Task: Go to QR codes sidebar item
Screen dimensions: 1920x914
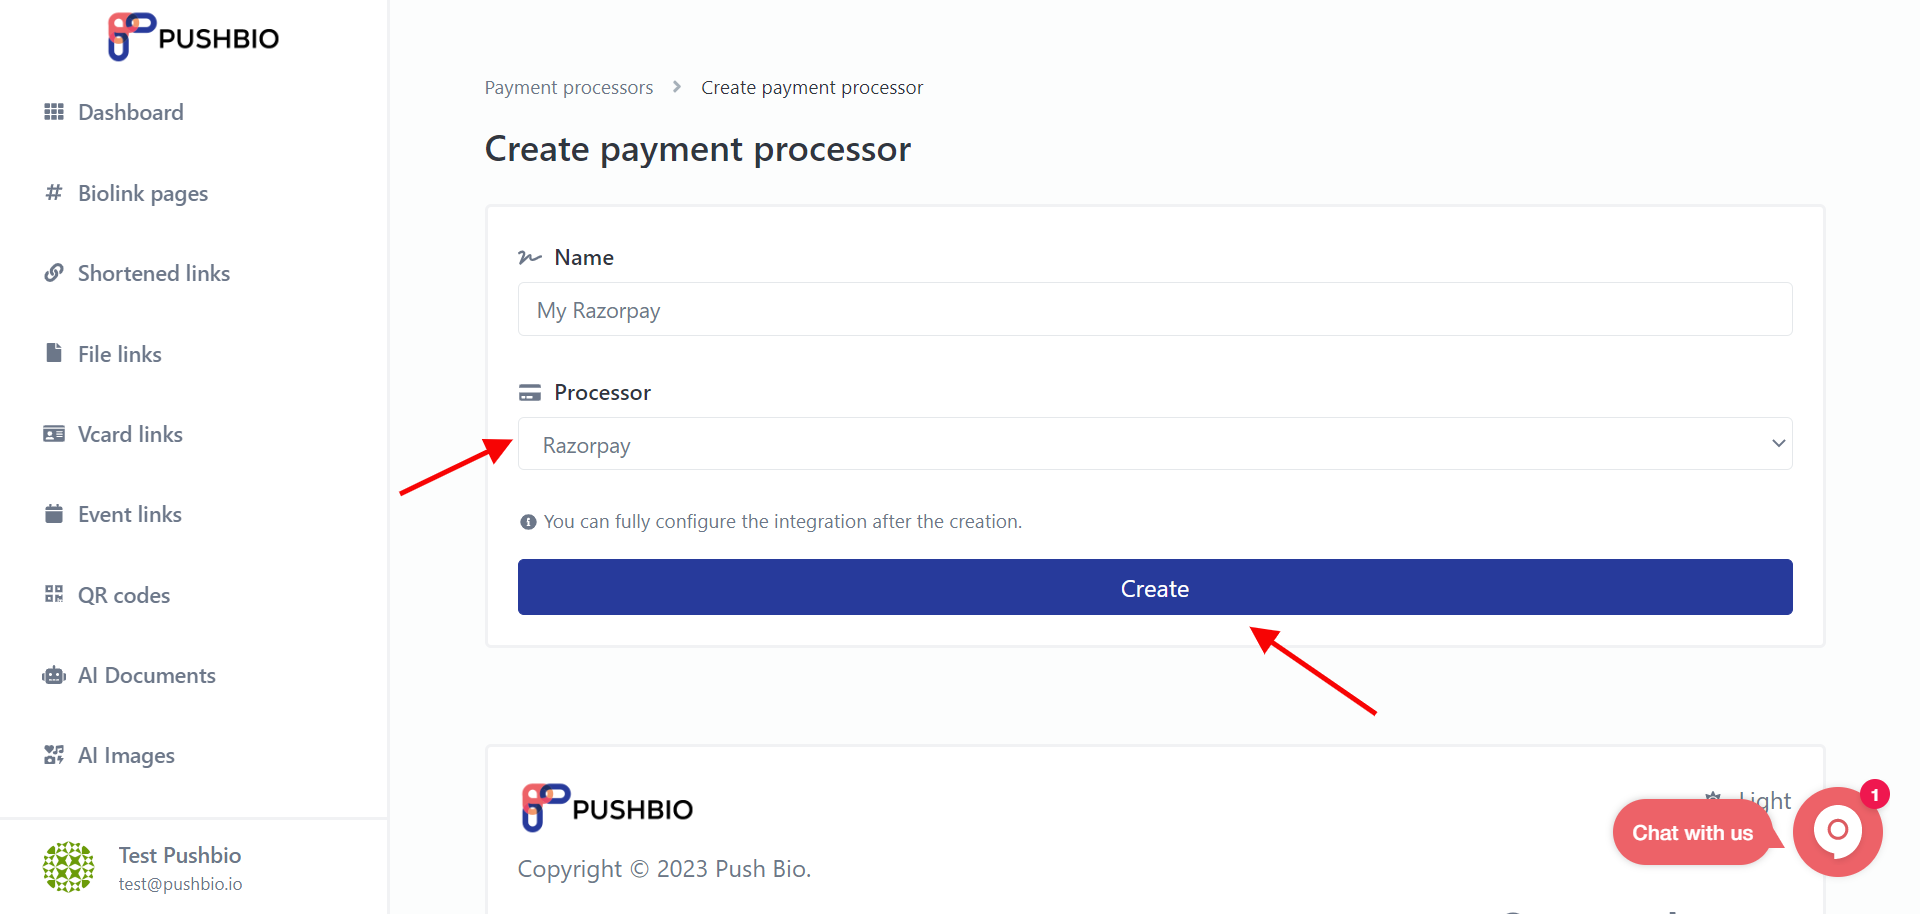Action: (124, 595)
